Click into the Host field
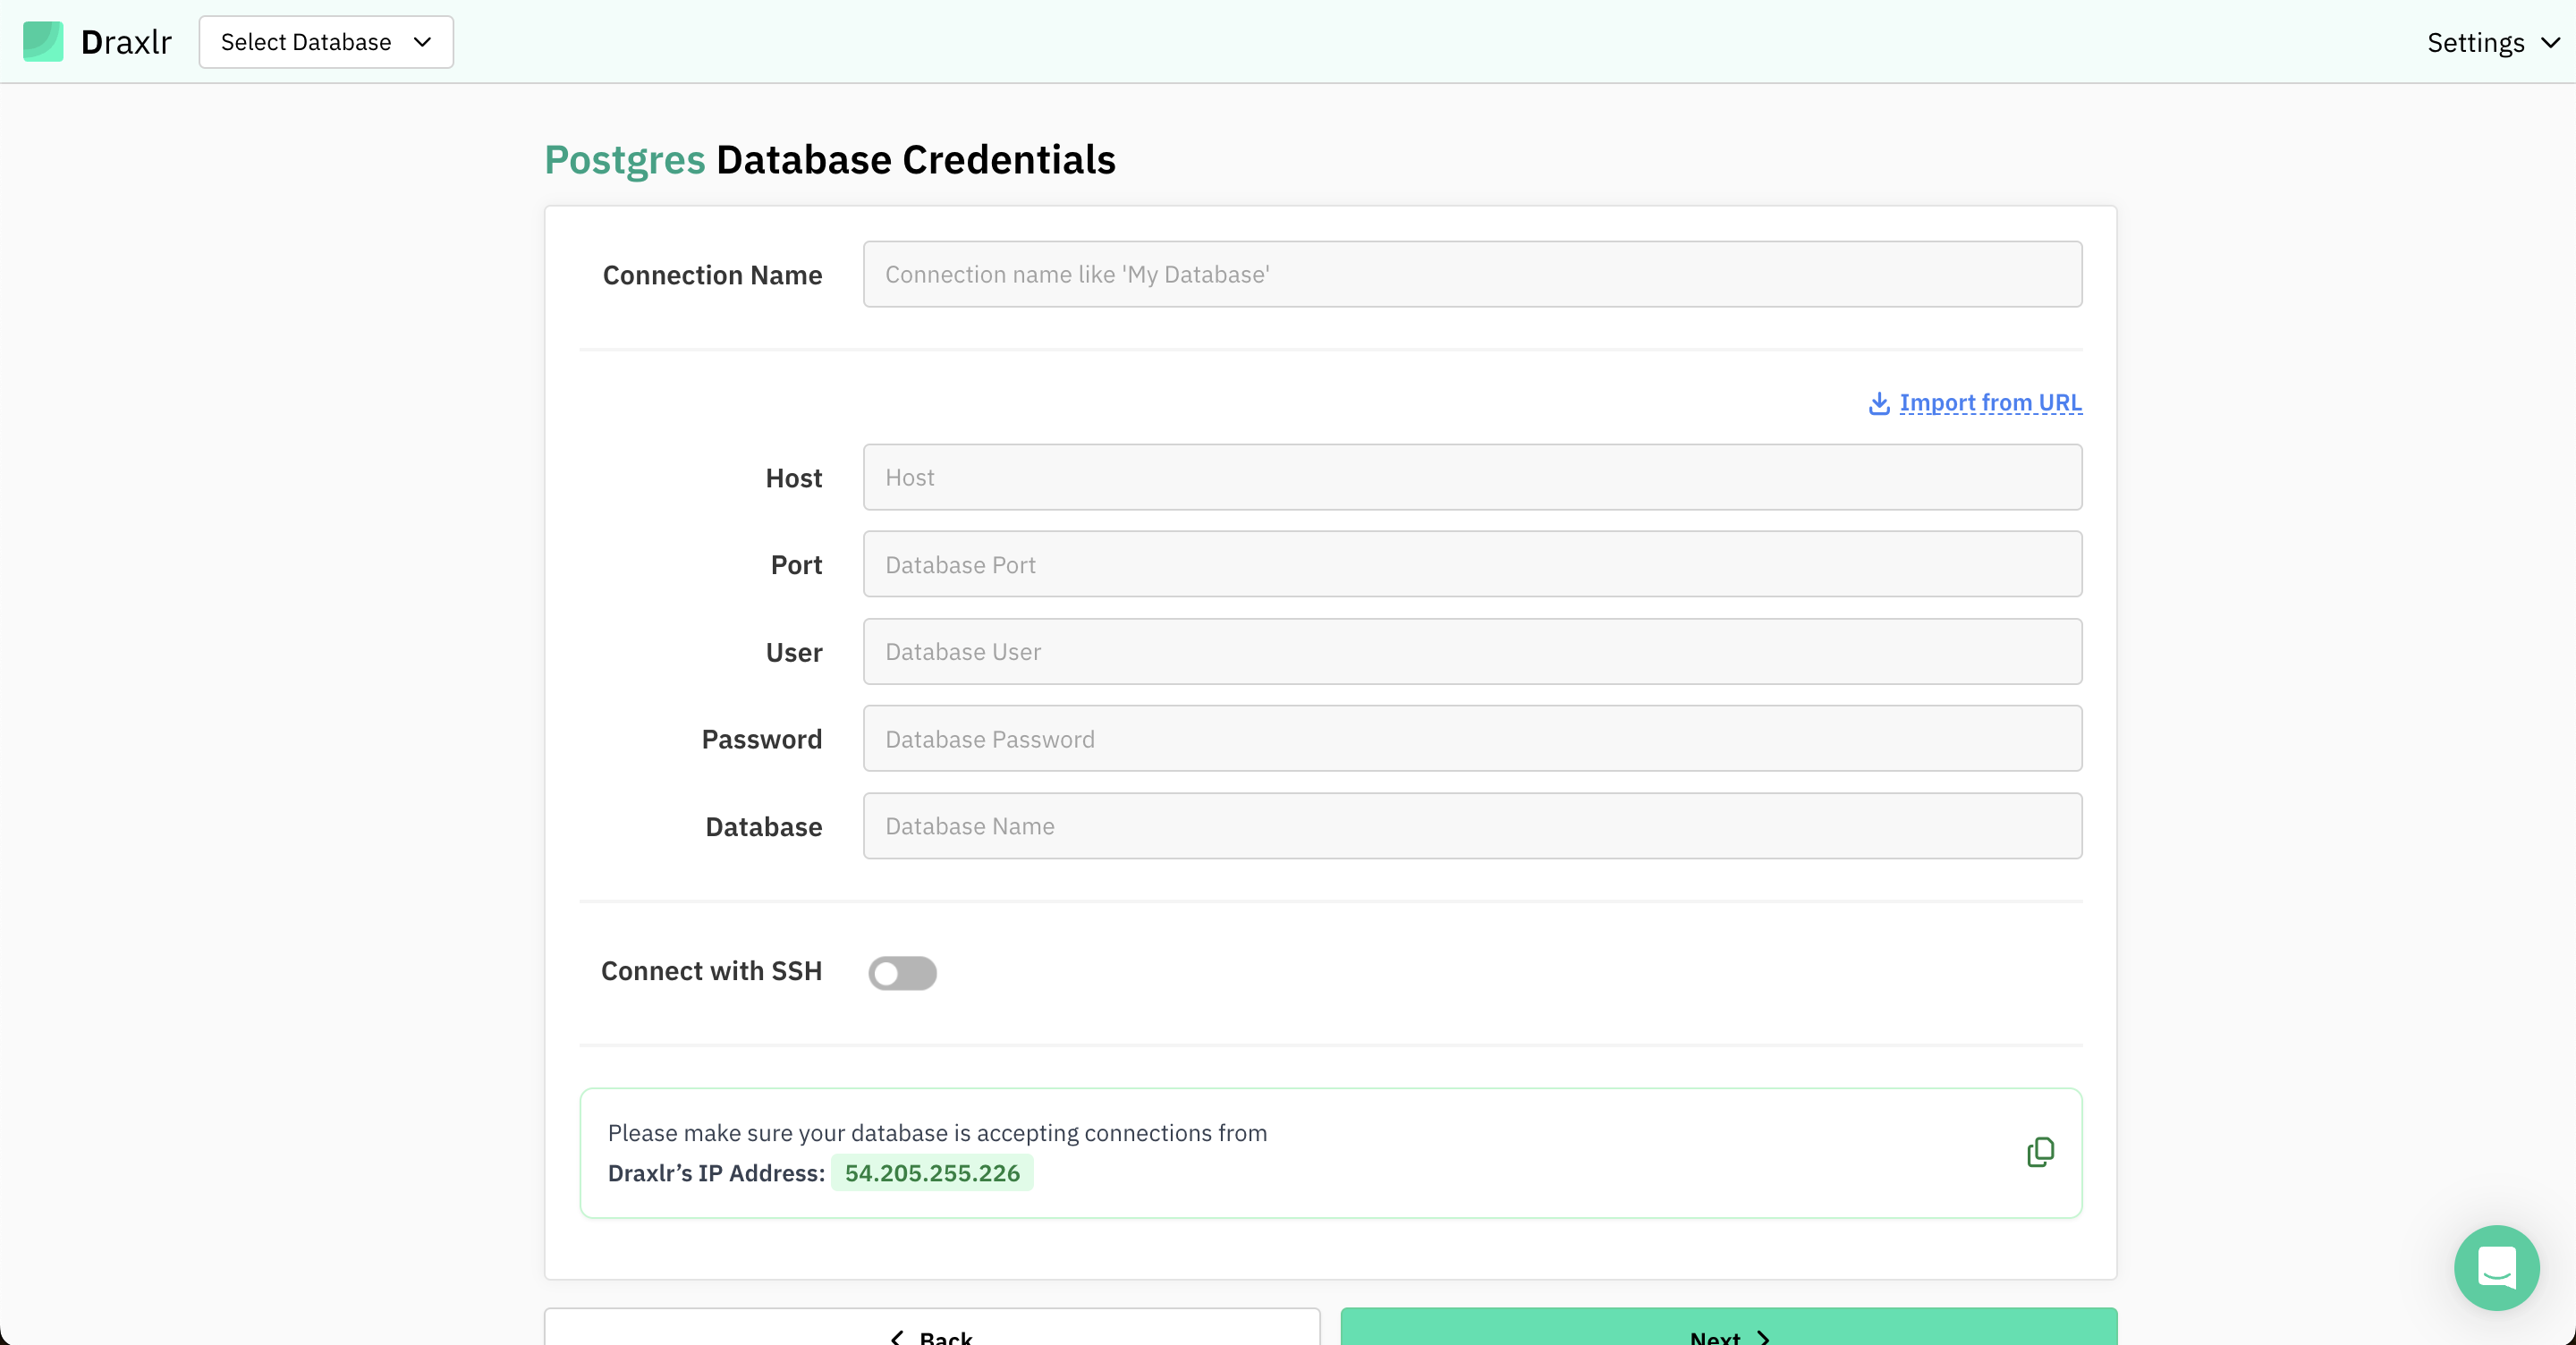This screenshot has height=1345, width=2576. click(1472, 477)
